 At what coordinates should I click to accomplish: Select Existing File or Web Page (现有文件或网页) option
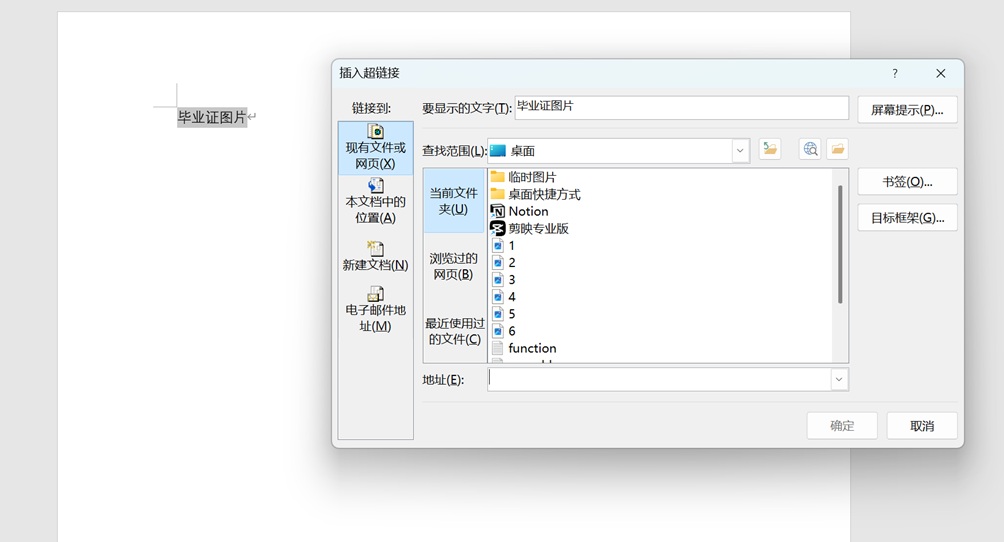[x=375, y=148]
